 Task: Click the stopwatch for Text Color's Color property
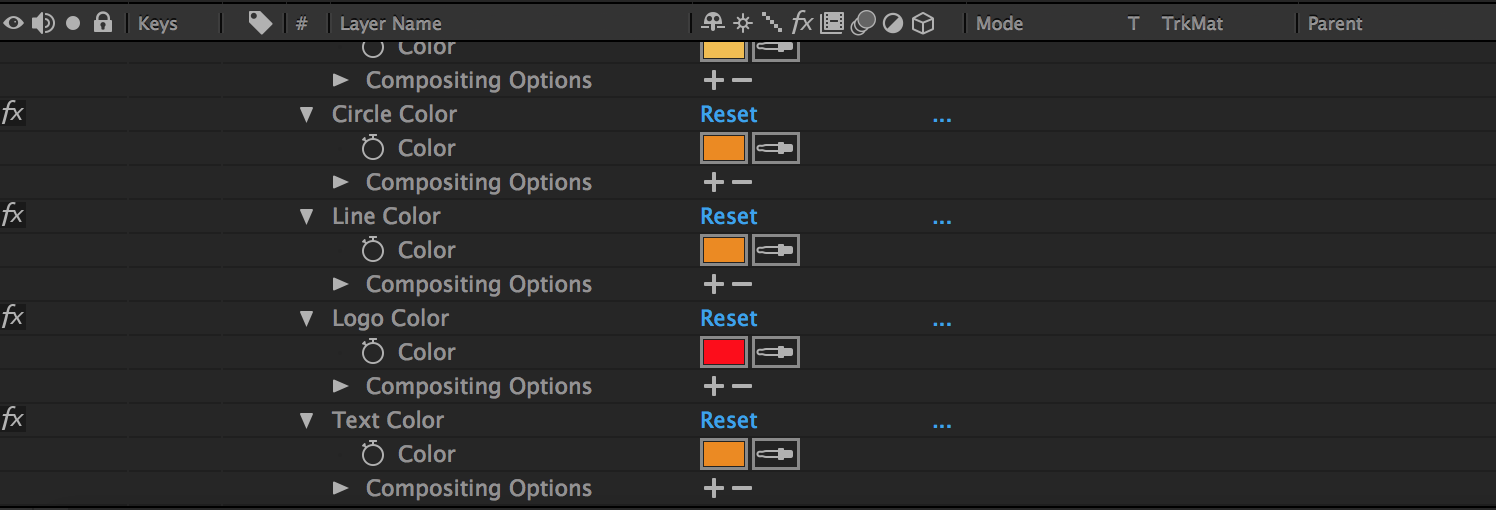click(373, 454)
